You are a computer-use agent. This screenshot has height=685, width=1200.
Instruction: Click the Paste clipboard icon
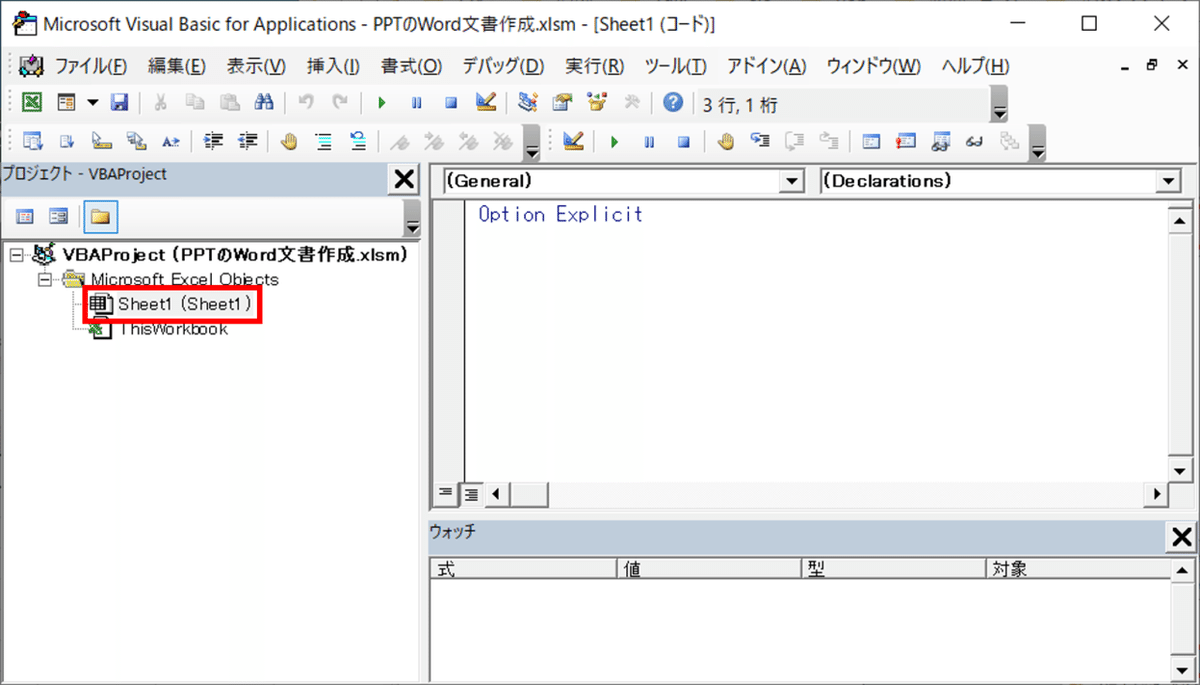click(x=229, y=103)
